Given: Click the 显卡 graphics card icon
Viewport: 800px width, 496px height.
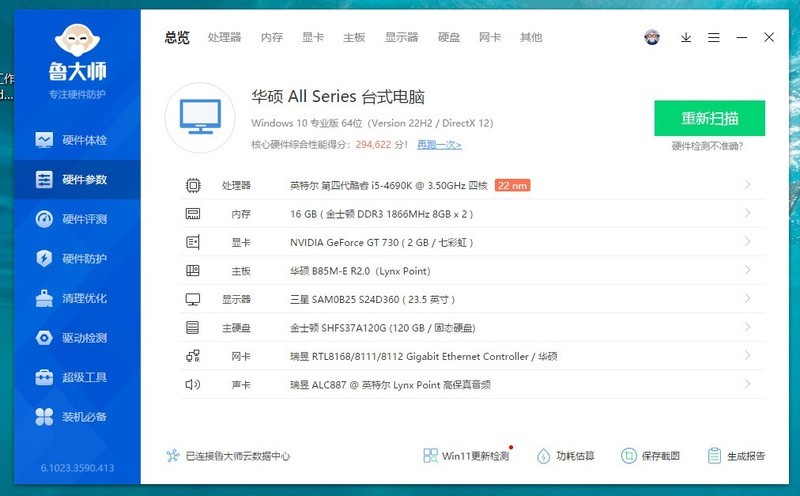Looking at the screenshot, I should 193,242.
